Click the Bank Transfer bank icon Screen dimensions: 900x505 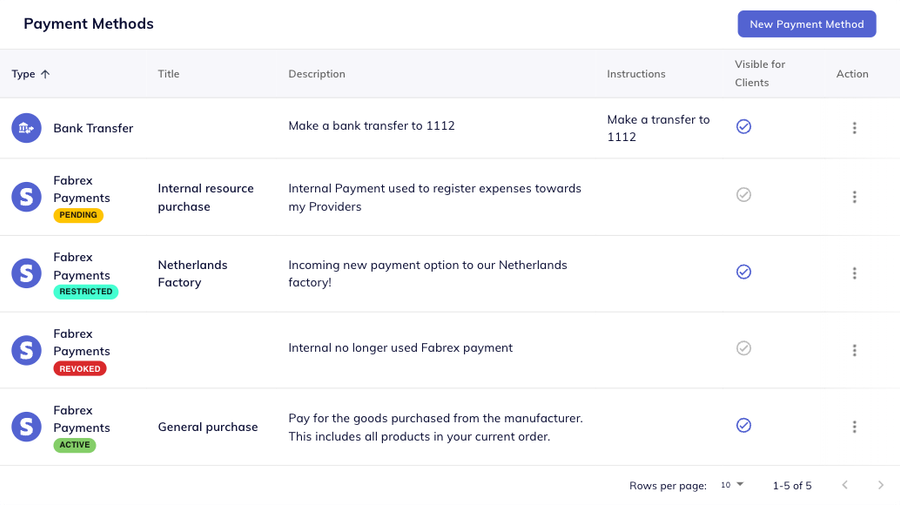[x=26, y=128]
